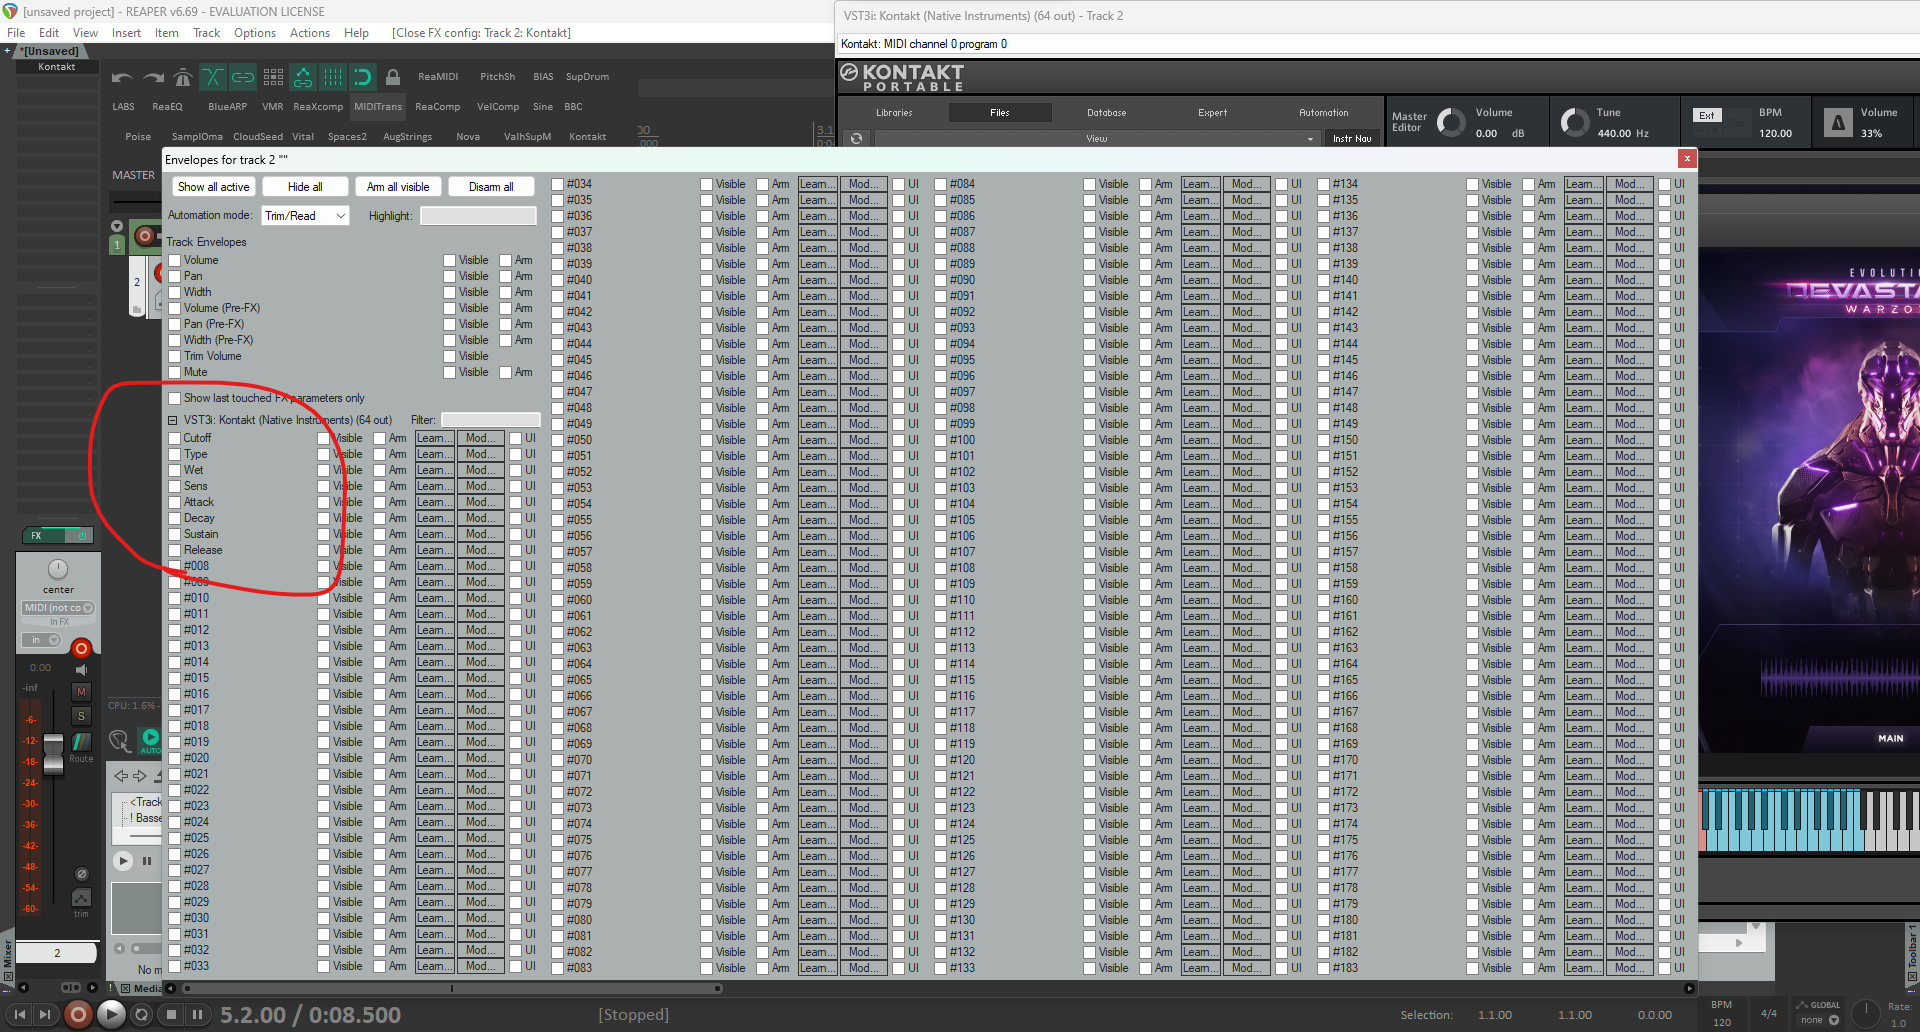Screen dimensions: 1920x1032
Task: Switch to Kontakt Database tab
Action: point(1107,113)
